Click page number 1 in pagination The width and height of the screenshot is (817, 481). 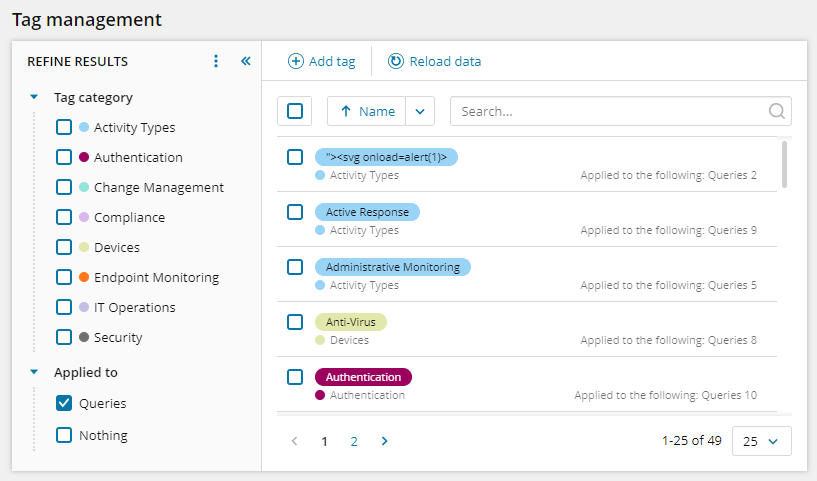(x=324, y=441)
